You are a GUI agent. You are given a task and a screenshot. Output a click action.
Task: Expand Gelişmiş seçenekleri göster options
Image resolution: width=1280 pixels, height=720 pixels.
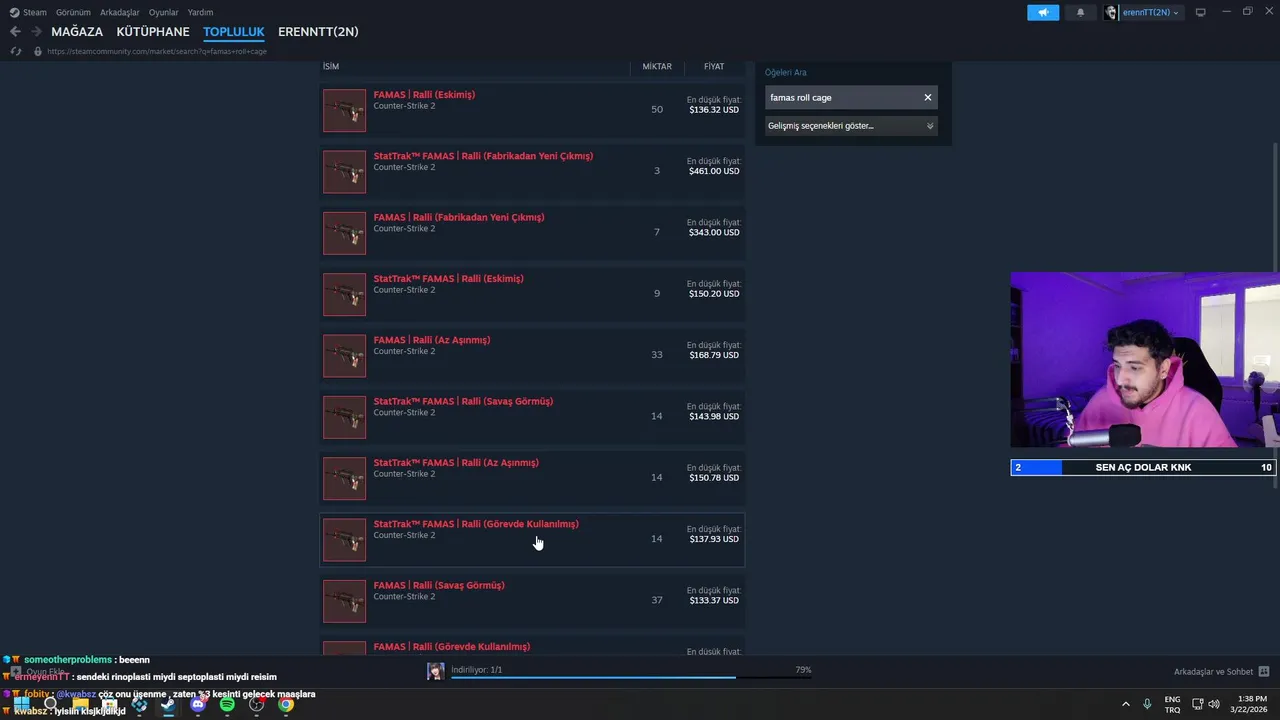tap(851, 126)
